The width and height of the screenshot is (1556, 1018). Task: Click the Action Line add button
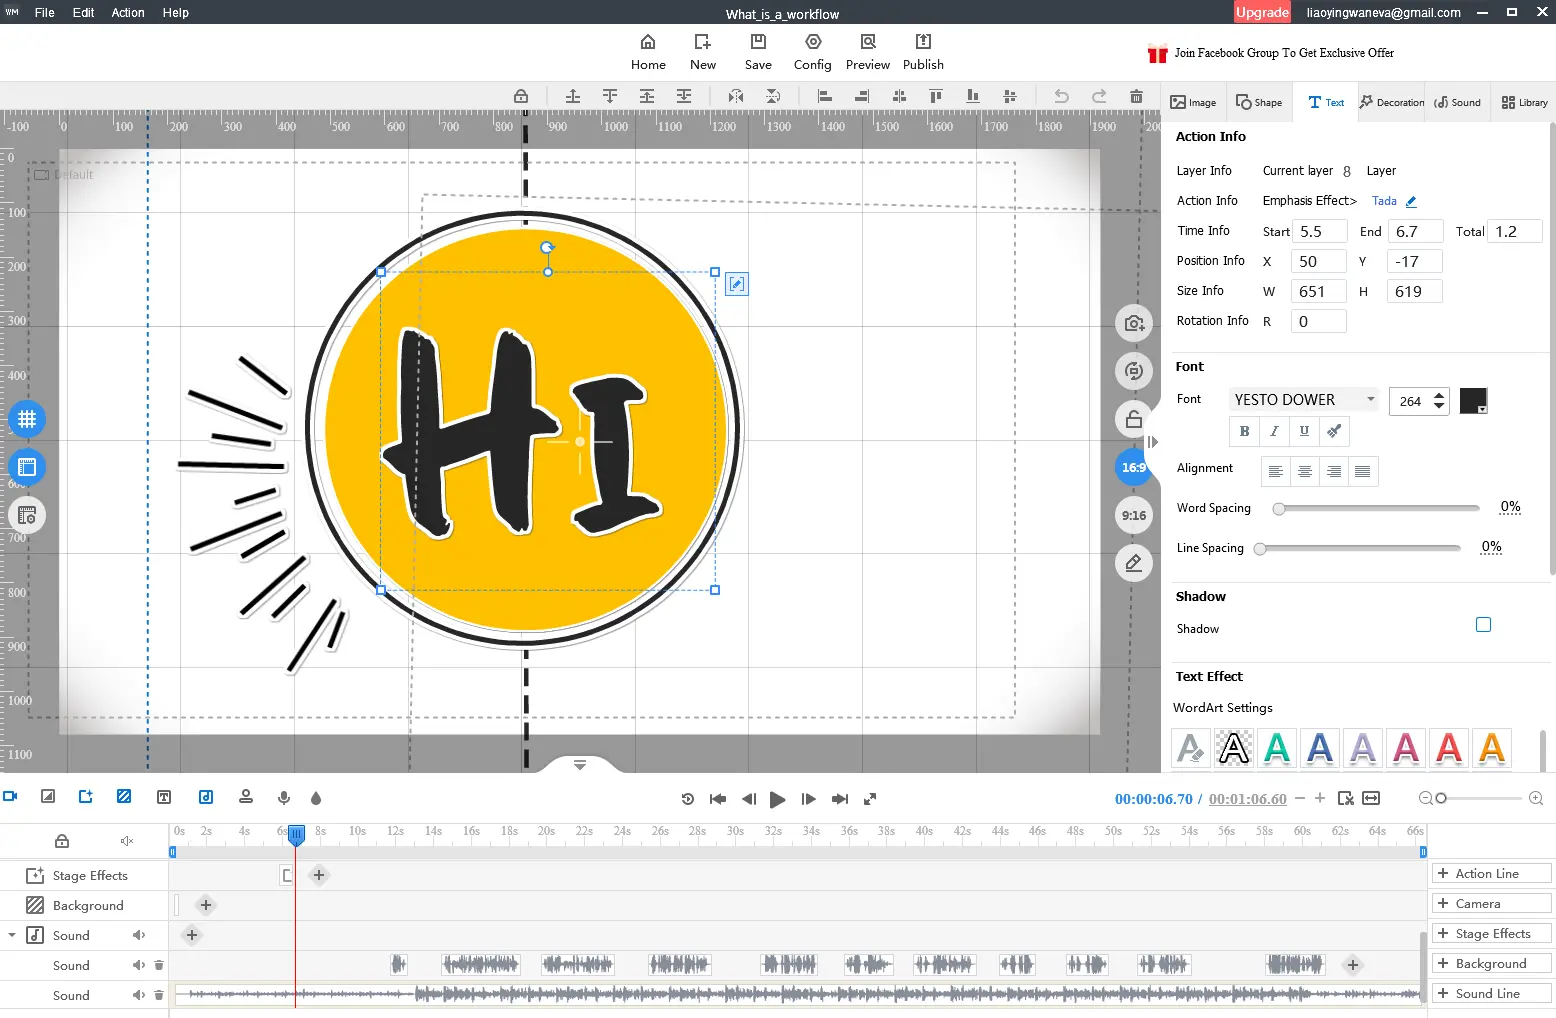coord(1490,873)
